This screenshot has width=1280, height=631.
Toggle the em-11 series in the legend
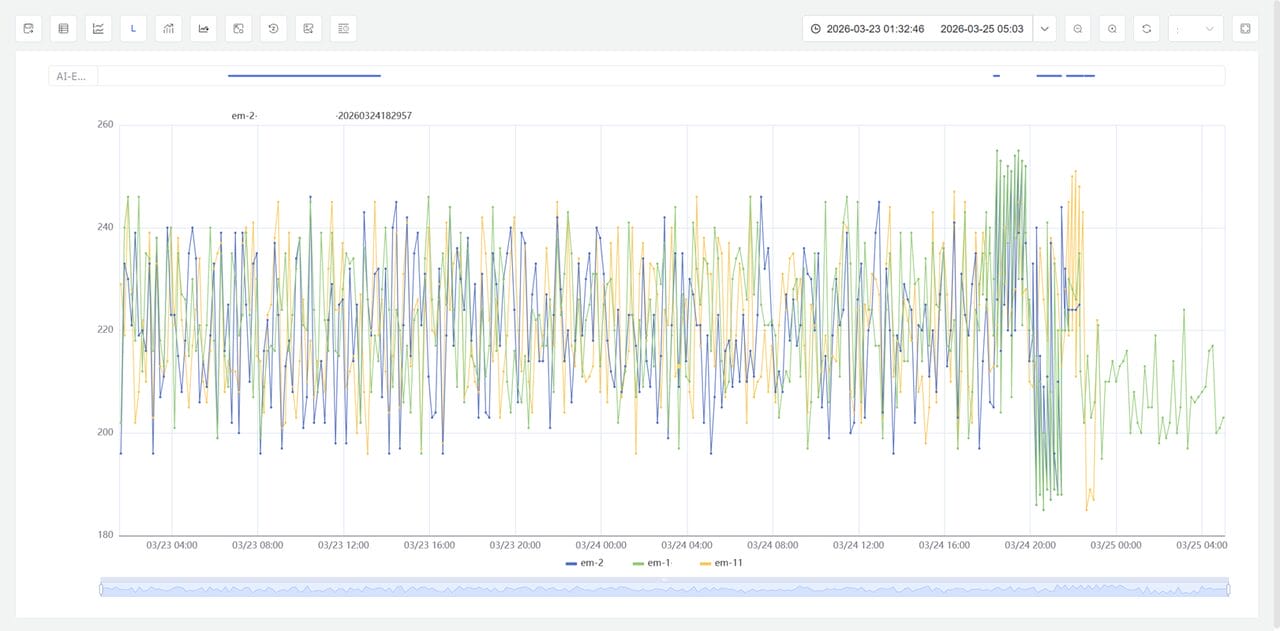click(720, 563)
